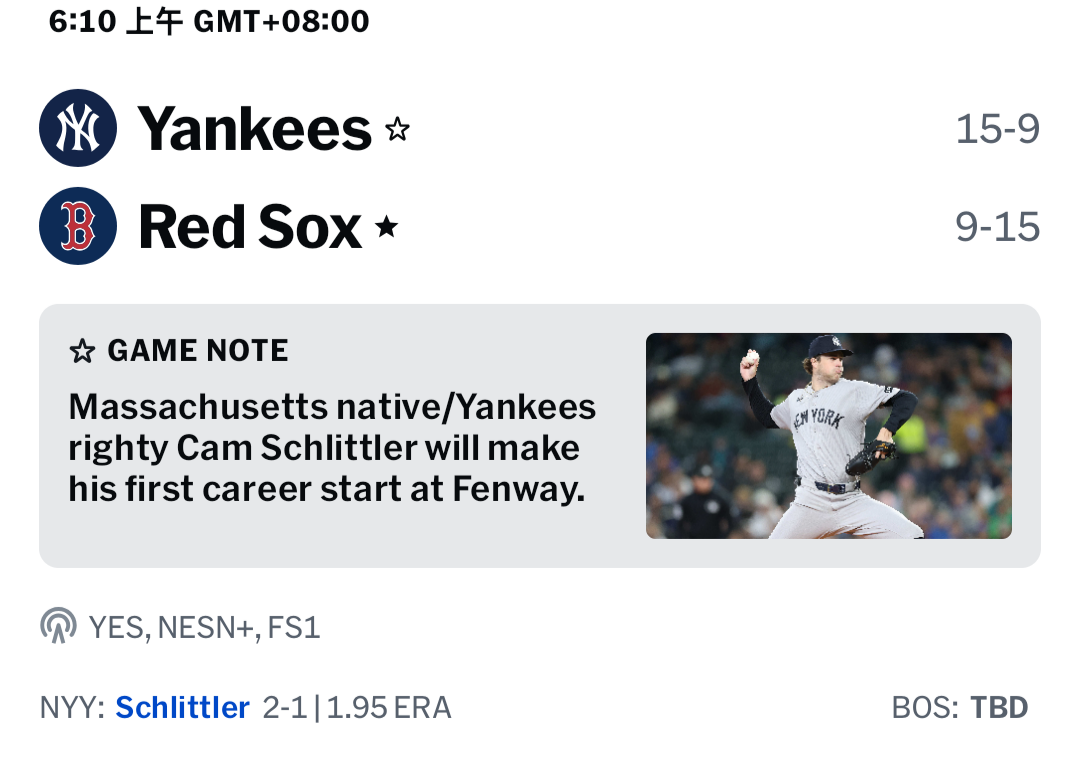Screen dimensions: 1080x767
Task: Click the Red Sox 9-15 record
Action: pos(997,228)
